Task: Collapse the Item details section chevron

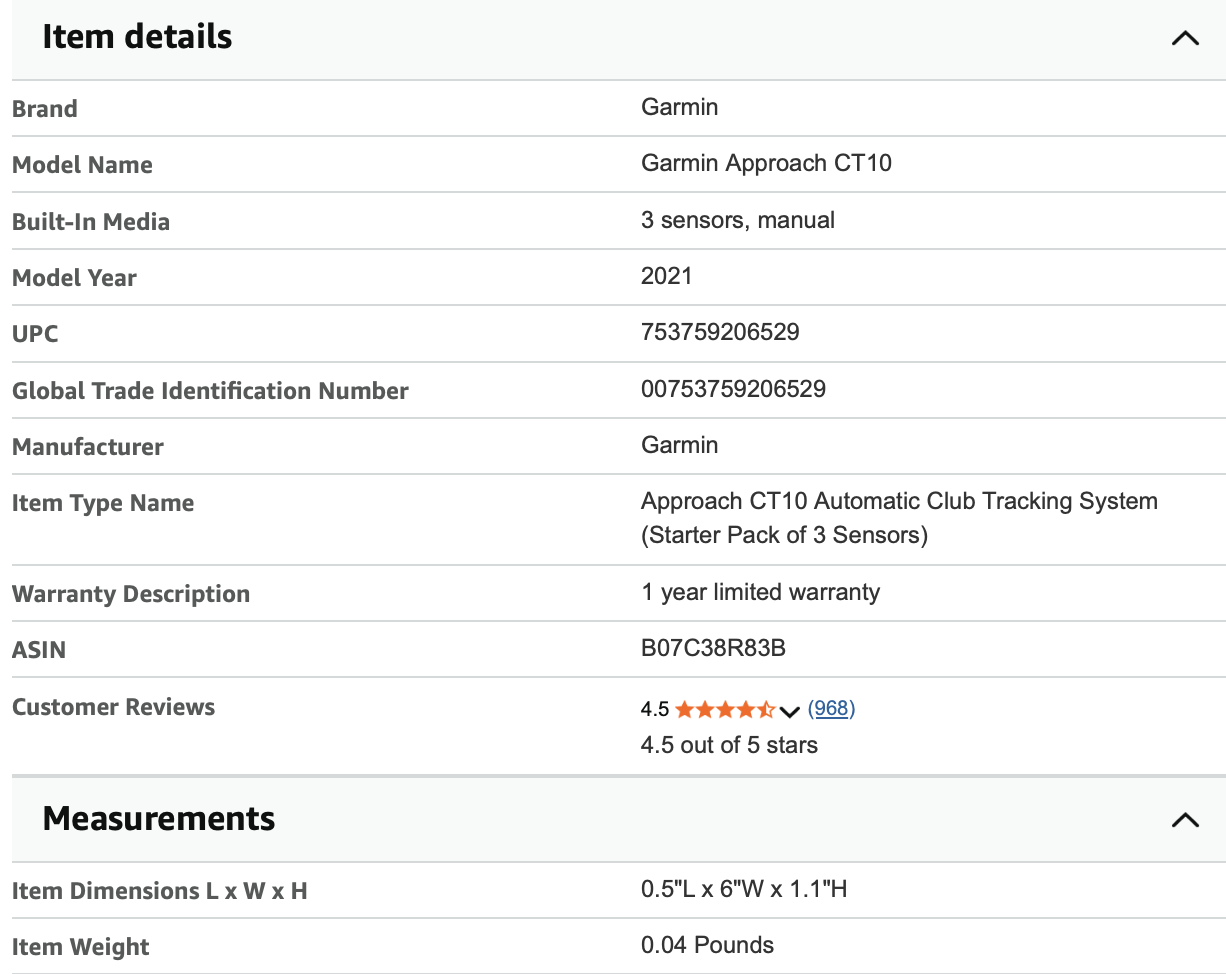Action: coord(1185,38)
